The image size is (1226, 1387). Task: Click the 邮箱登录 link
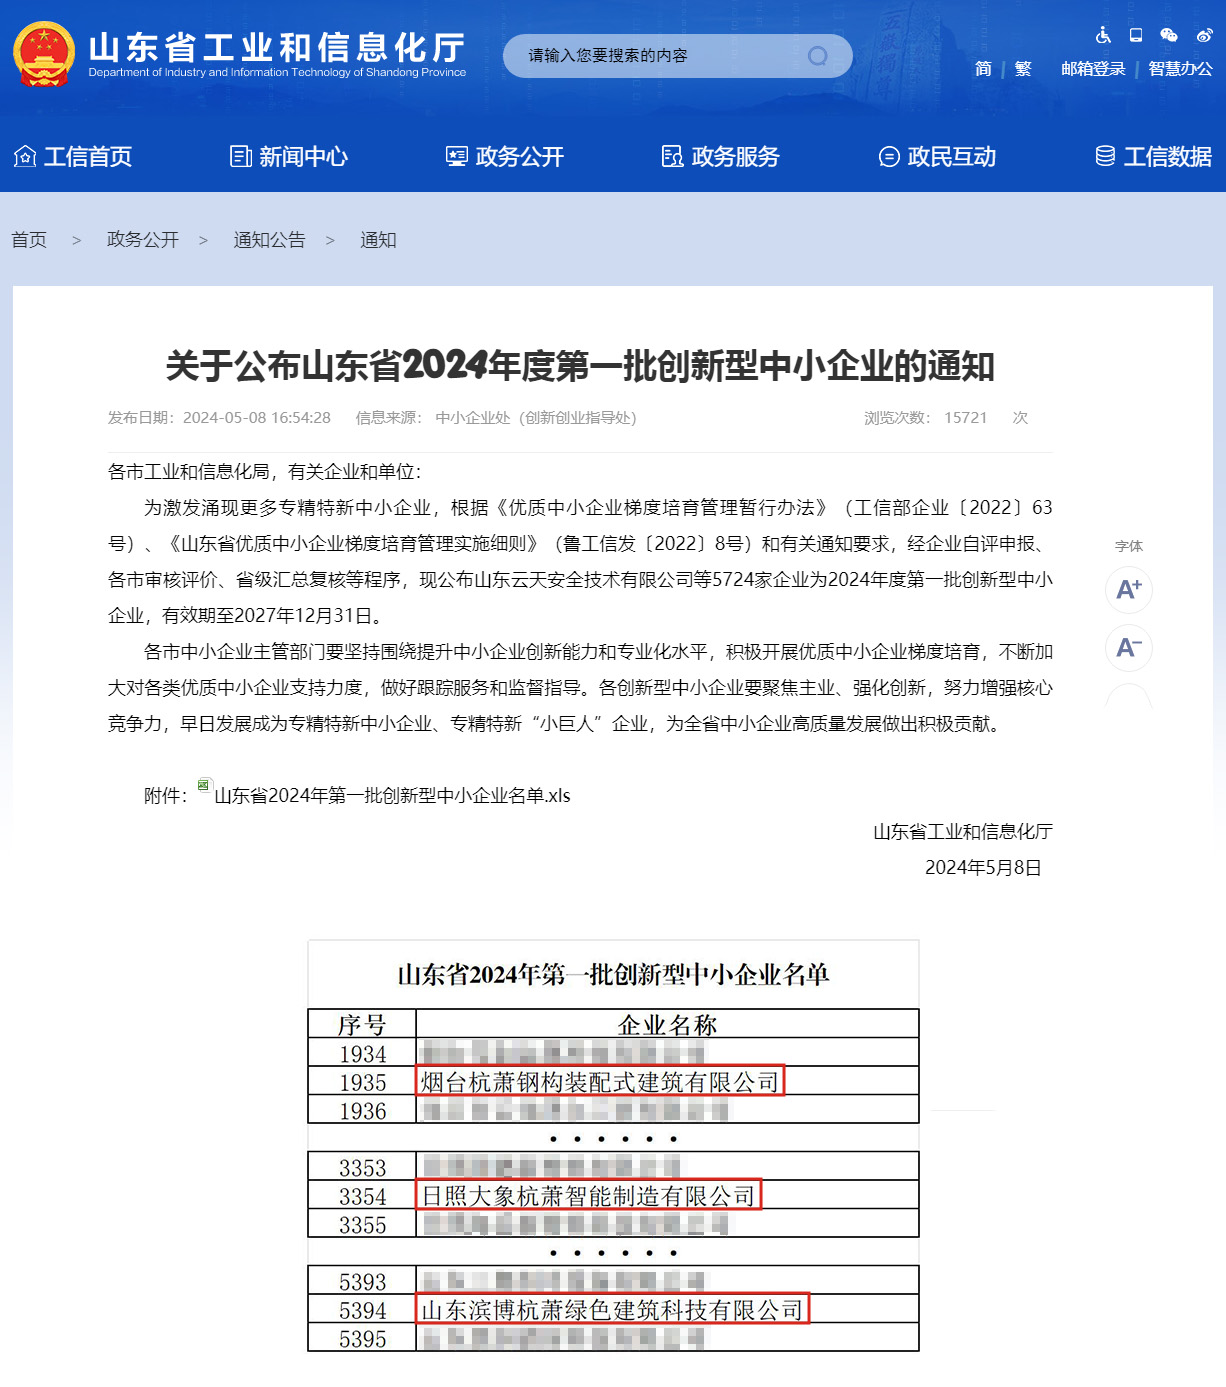[1093, 69]
